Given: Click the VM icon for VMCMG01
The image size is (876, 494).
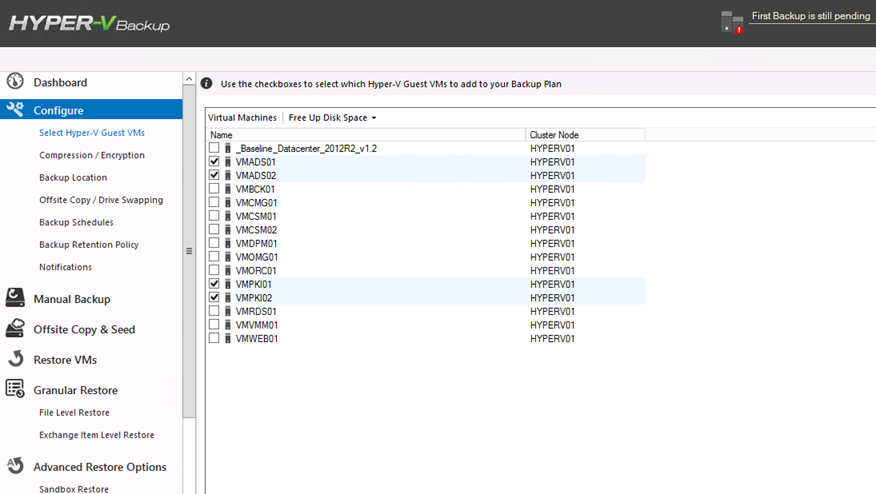Looking at the screenshot, I should click(x=228, y=202).
